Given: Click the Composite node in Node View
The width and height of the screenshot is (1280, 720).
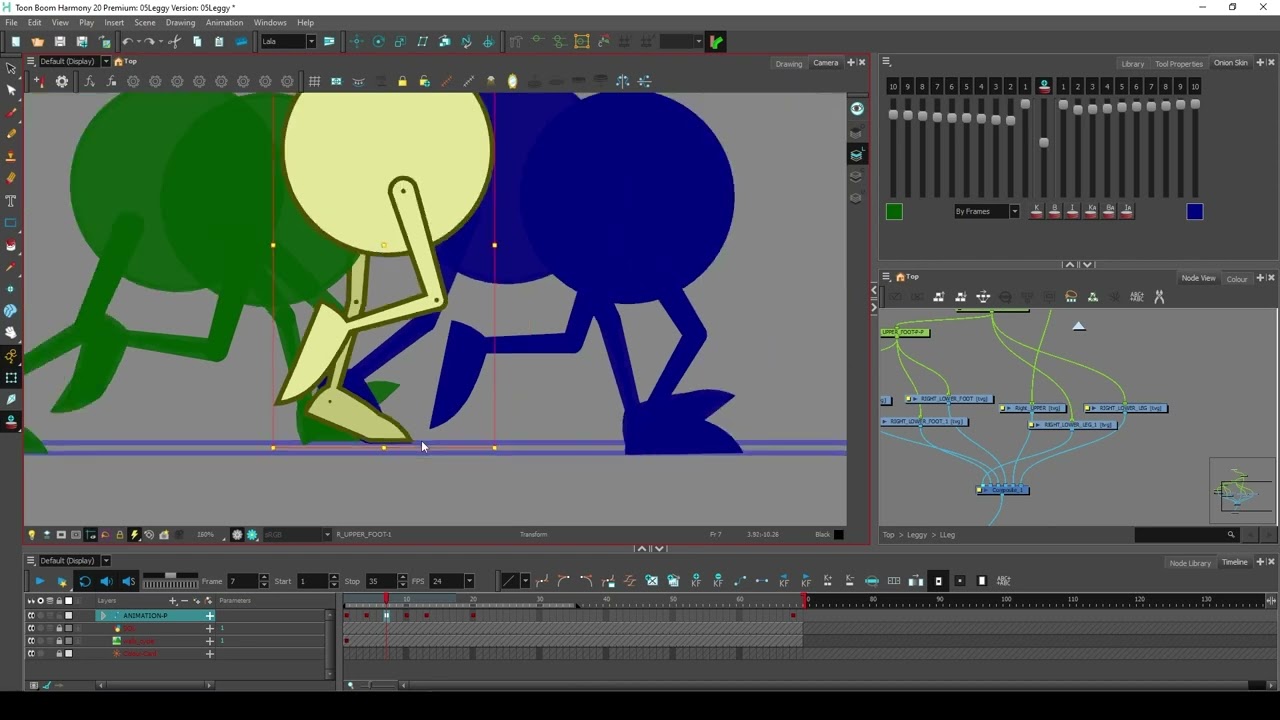Looking at the screenshot, I should (1003, 490).
